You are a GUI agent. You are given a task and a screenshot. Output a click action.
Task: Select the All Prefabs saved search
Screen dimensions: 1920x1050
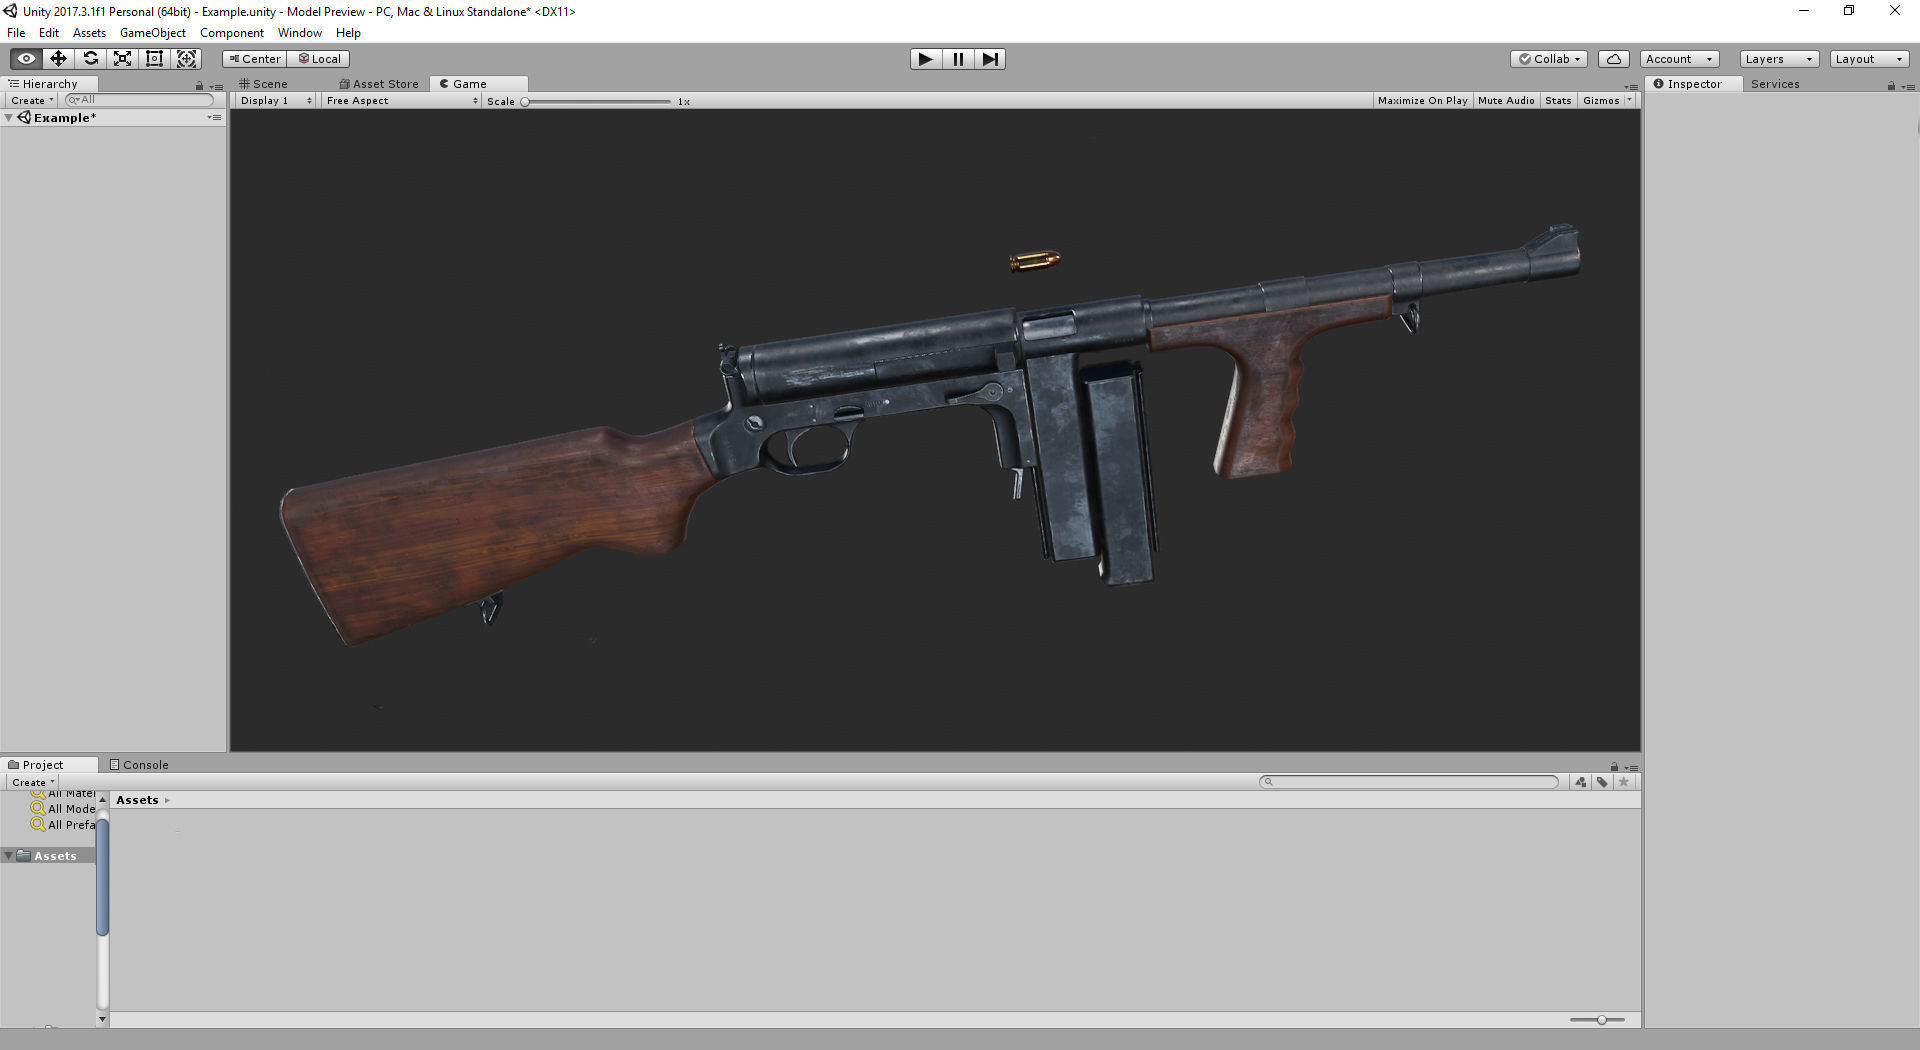pyautogui.click(x=63, y=825)
